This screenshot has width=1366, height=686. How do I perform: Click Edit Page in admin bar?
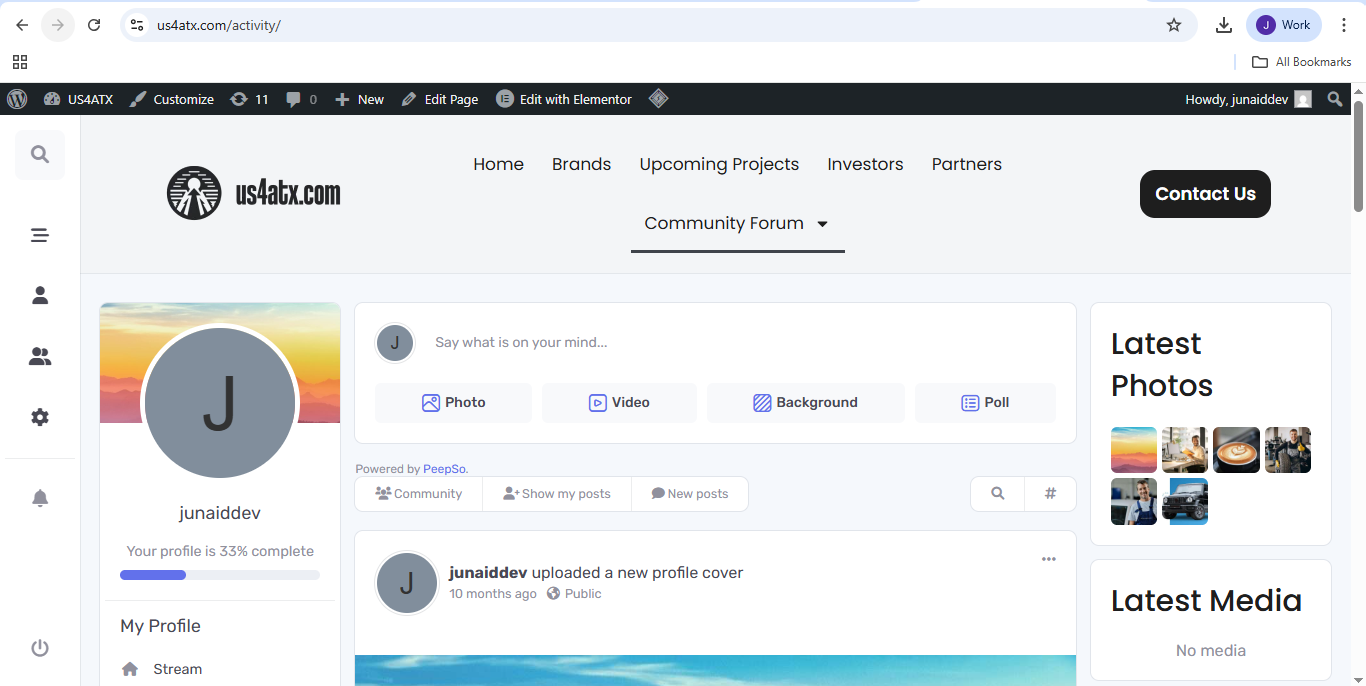click(440, 99)
